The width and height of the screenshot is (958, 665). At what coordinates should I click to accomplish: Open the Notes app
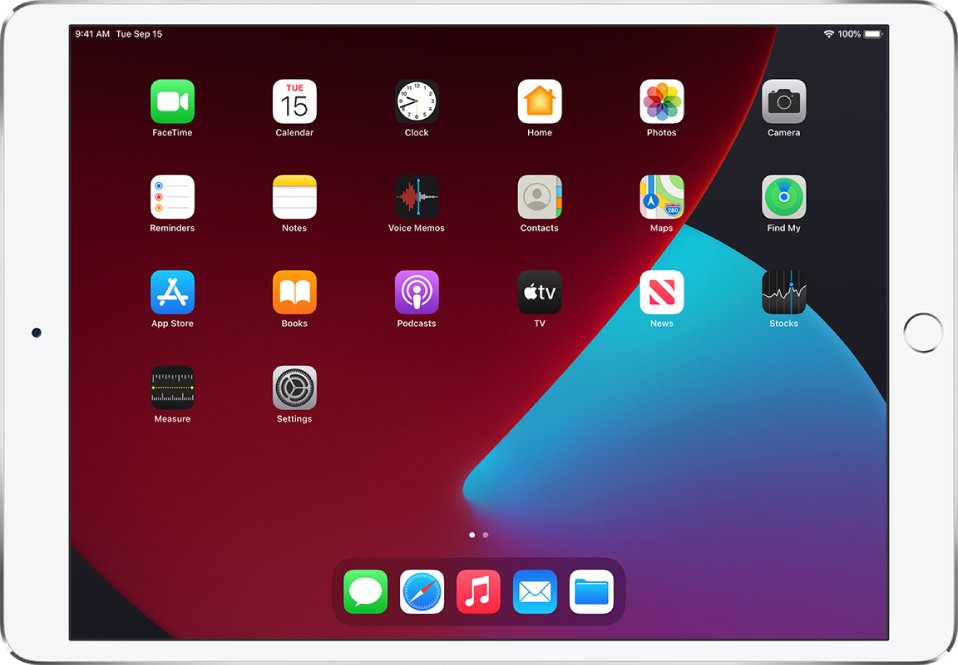(x=294, y=195)
